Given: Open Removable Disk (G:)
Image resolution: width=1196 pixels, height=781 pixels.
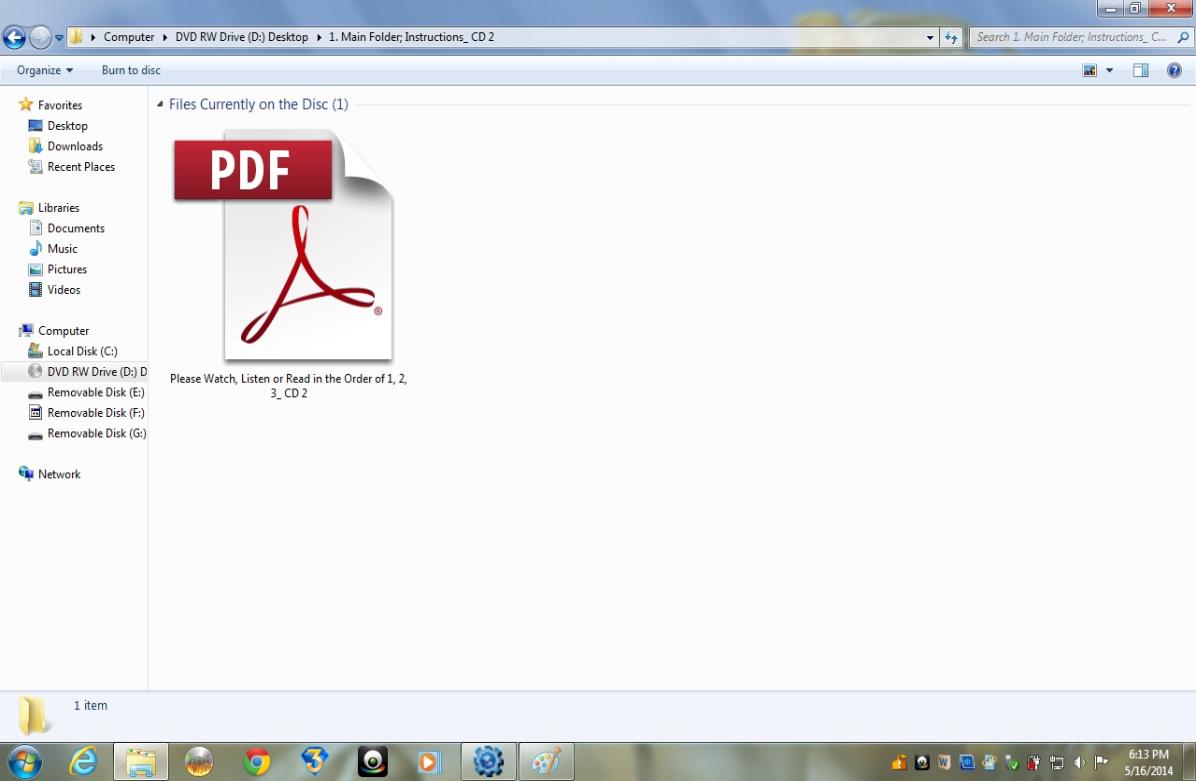Looking at the screenshot, I should (96, 434).
